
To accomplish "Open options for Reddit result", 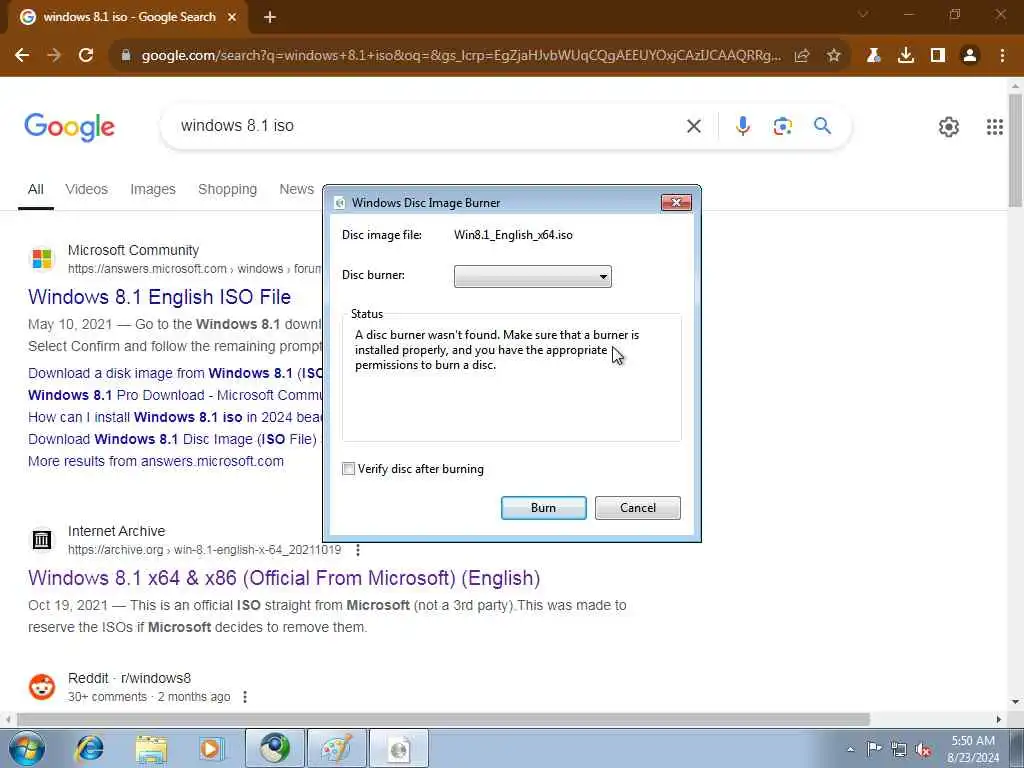I will click(245, 697).
